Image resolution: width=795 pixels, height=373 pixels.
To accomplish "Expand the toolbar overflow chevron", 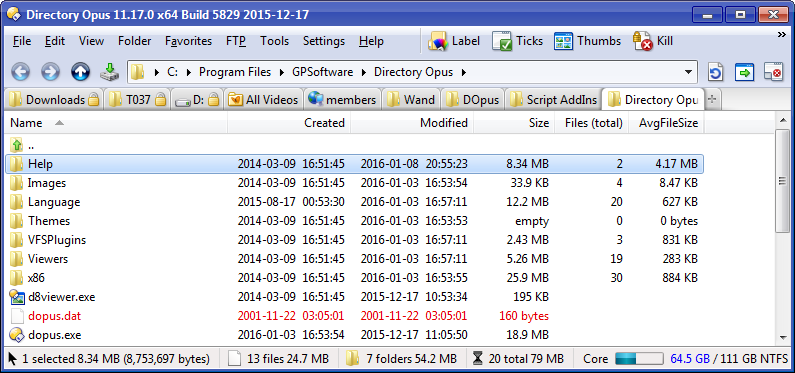I will (781, 34).
